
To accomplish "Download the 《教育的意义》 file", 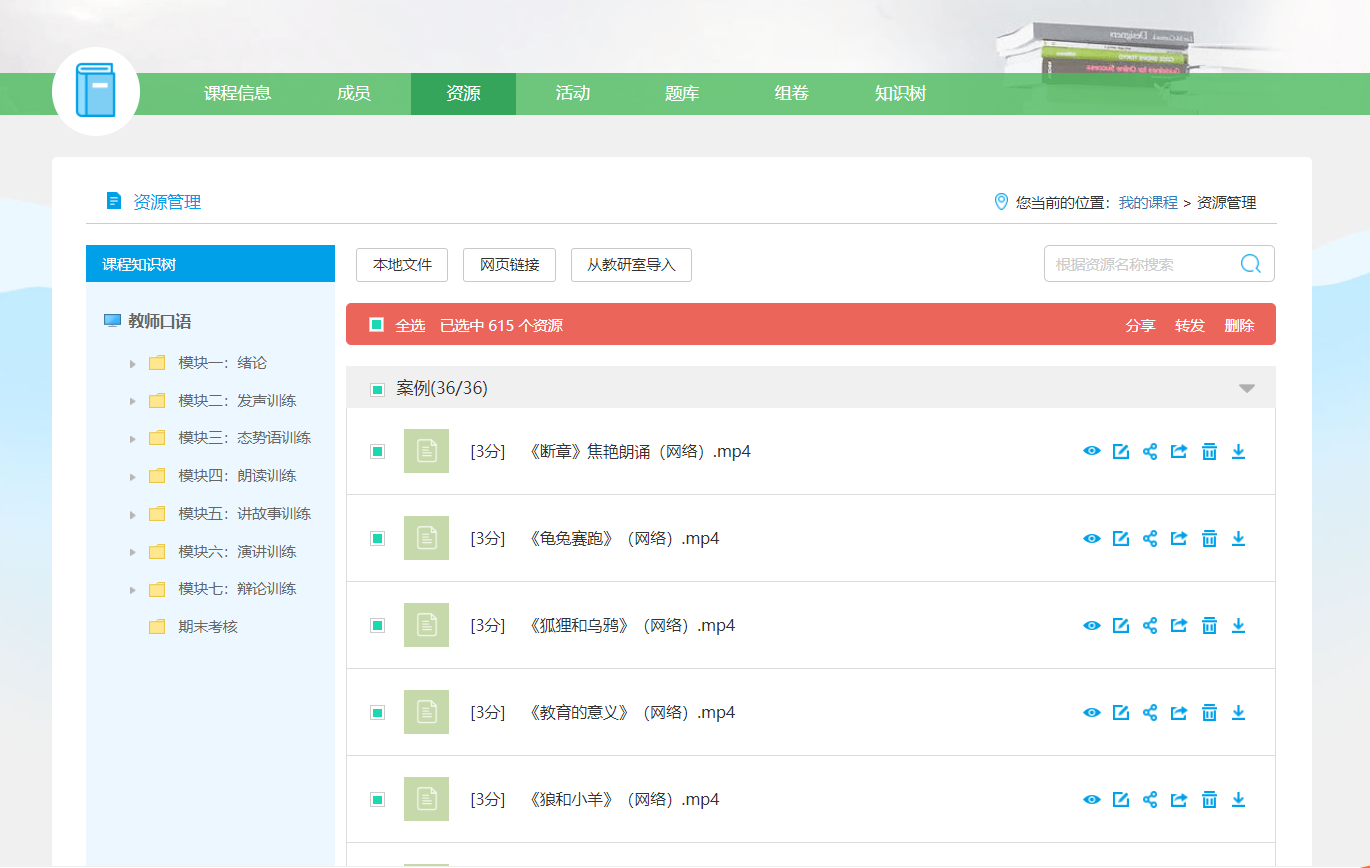I will point(1238,712).
